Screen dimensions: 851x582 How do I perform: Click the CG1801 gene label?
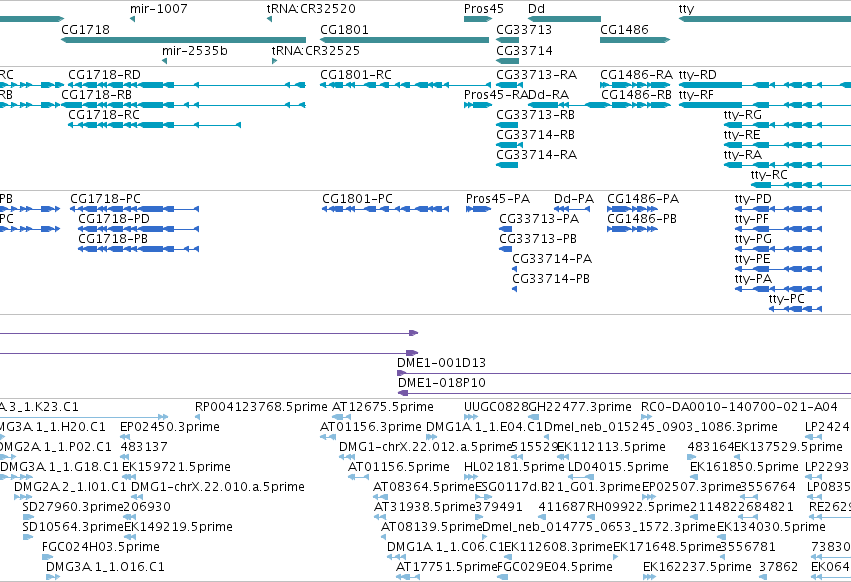[344, 29]
